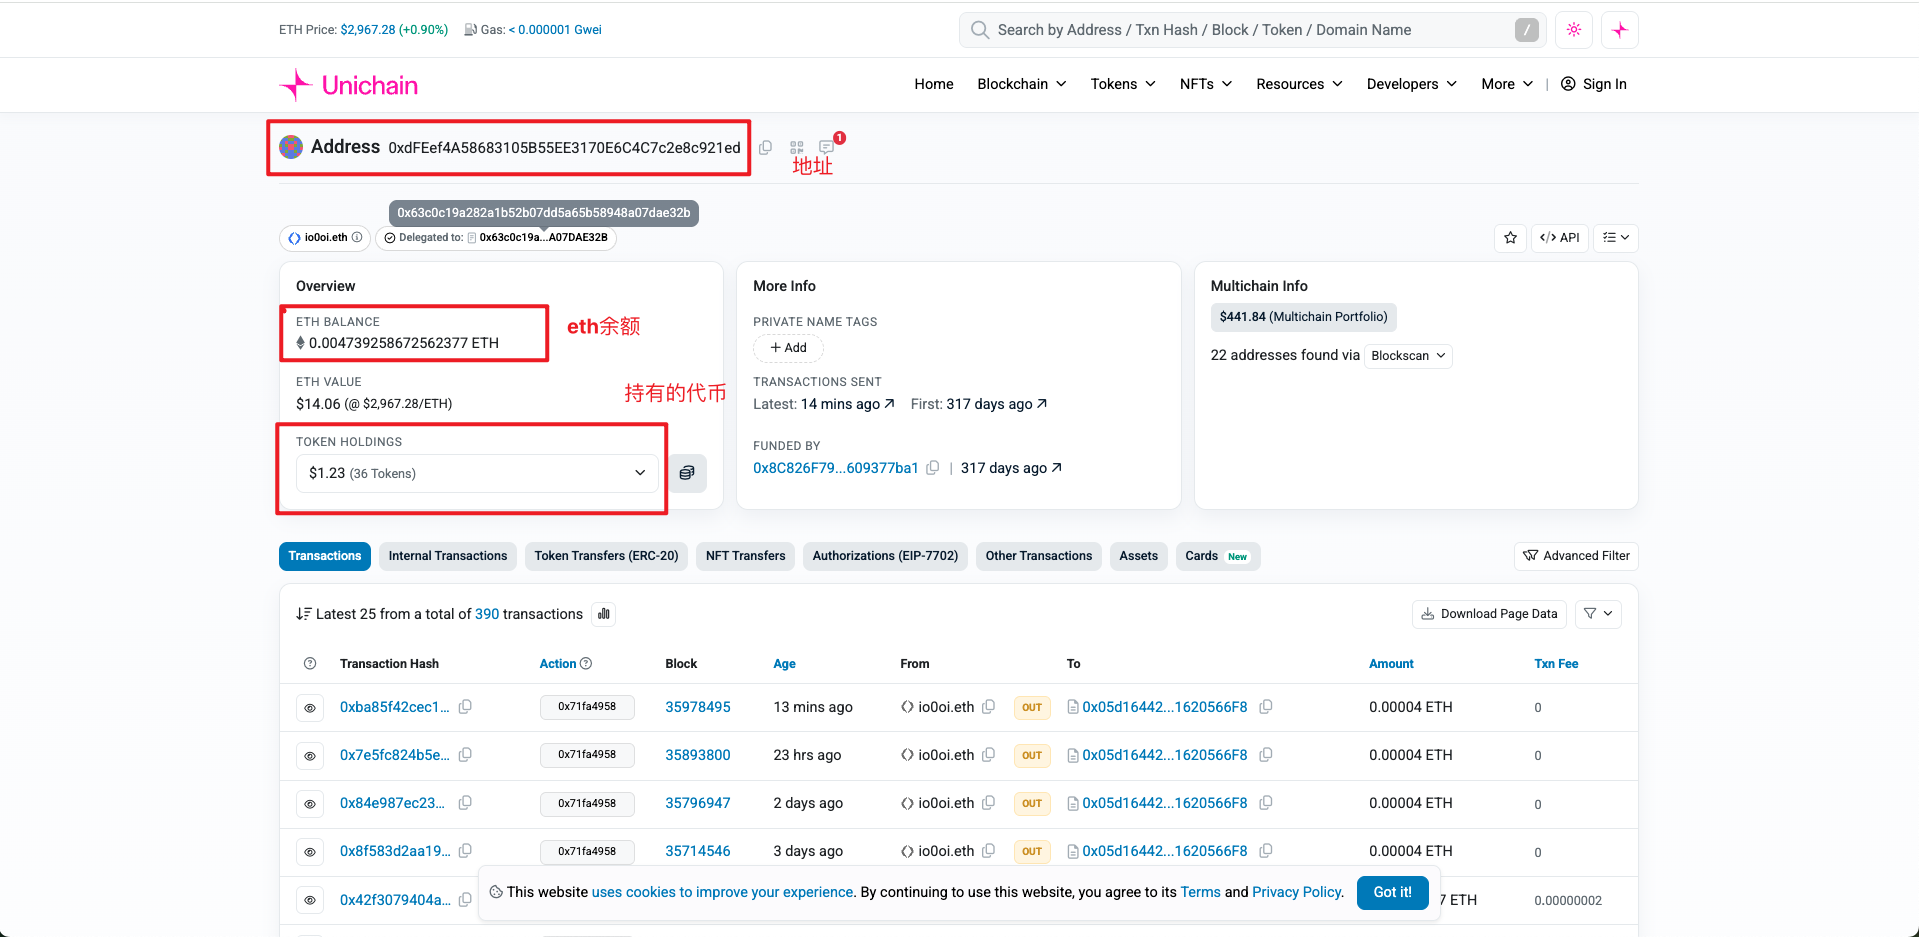This screenshot has height=937, width=1919.
Task: Preview transaction 0x84e987ec23 with eye icon
Action: 310,804
